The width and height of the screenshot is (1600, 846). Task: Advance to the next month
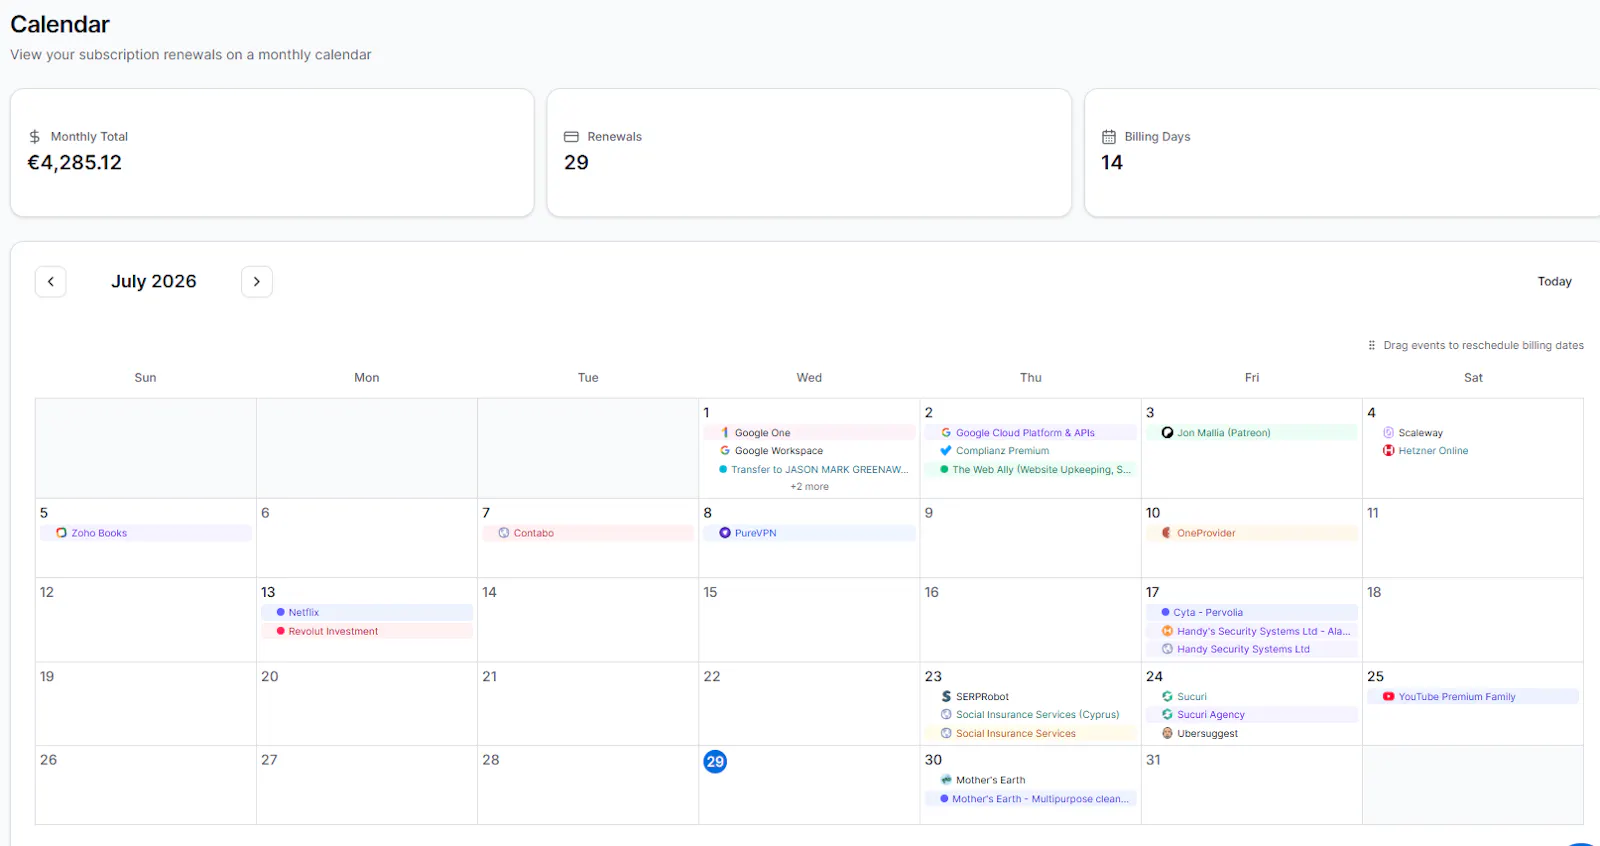click(x=257, y=282)
